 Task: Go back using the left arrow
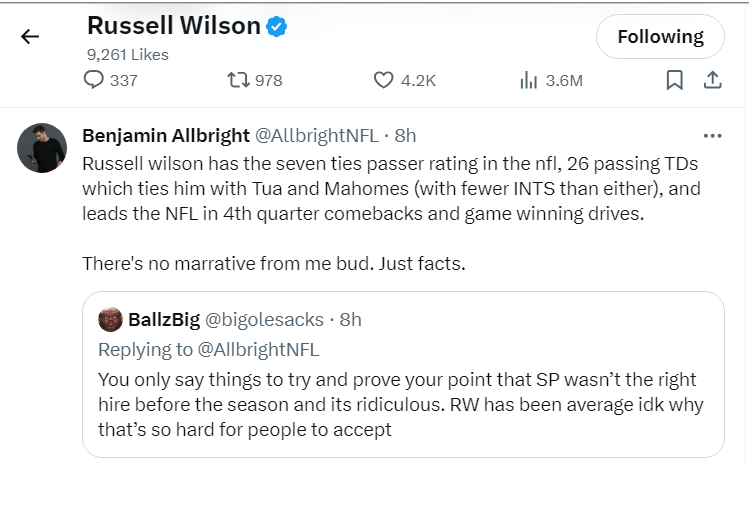pos(30,37)
